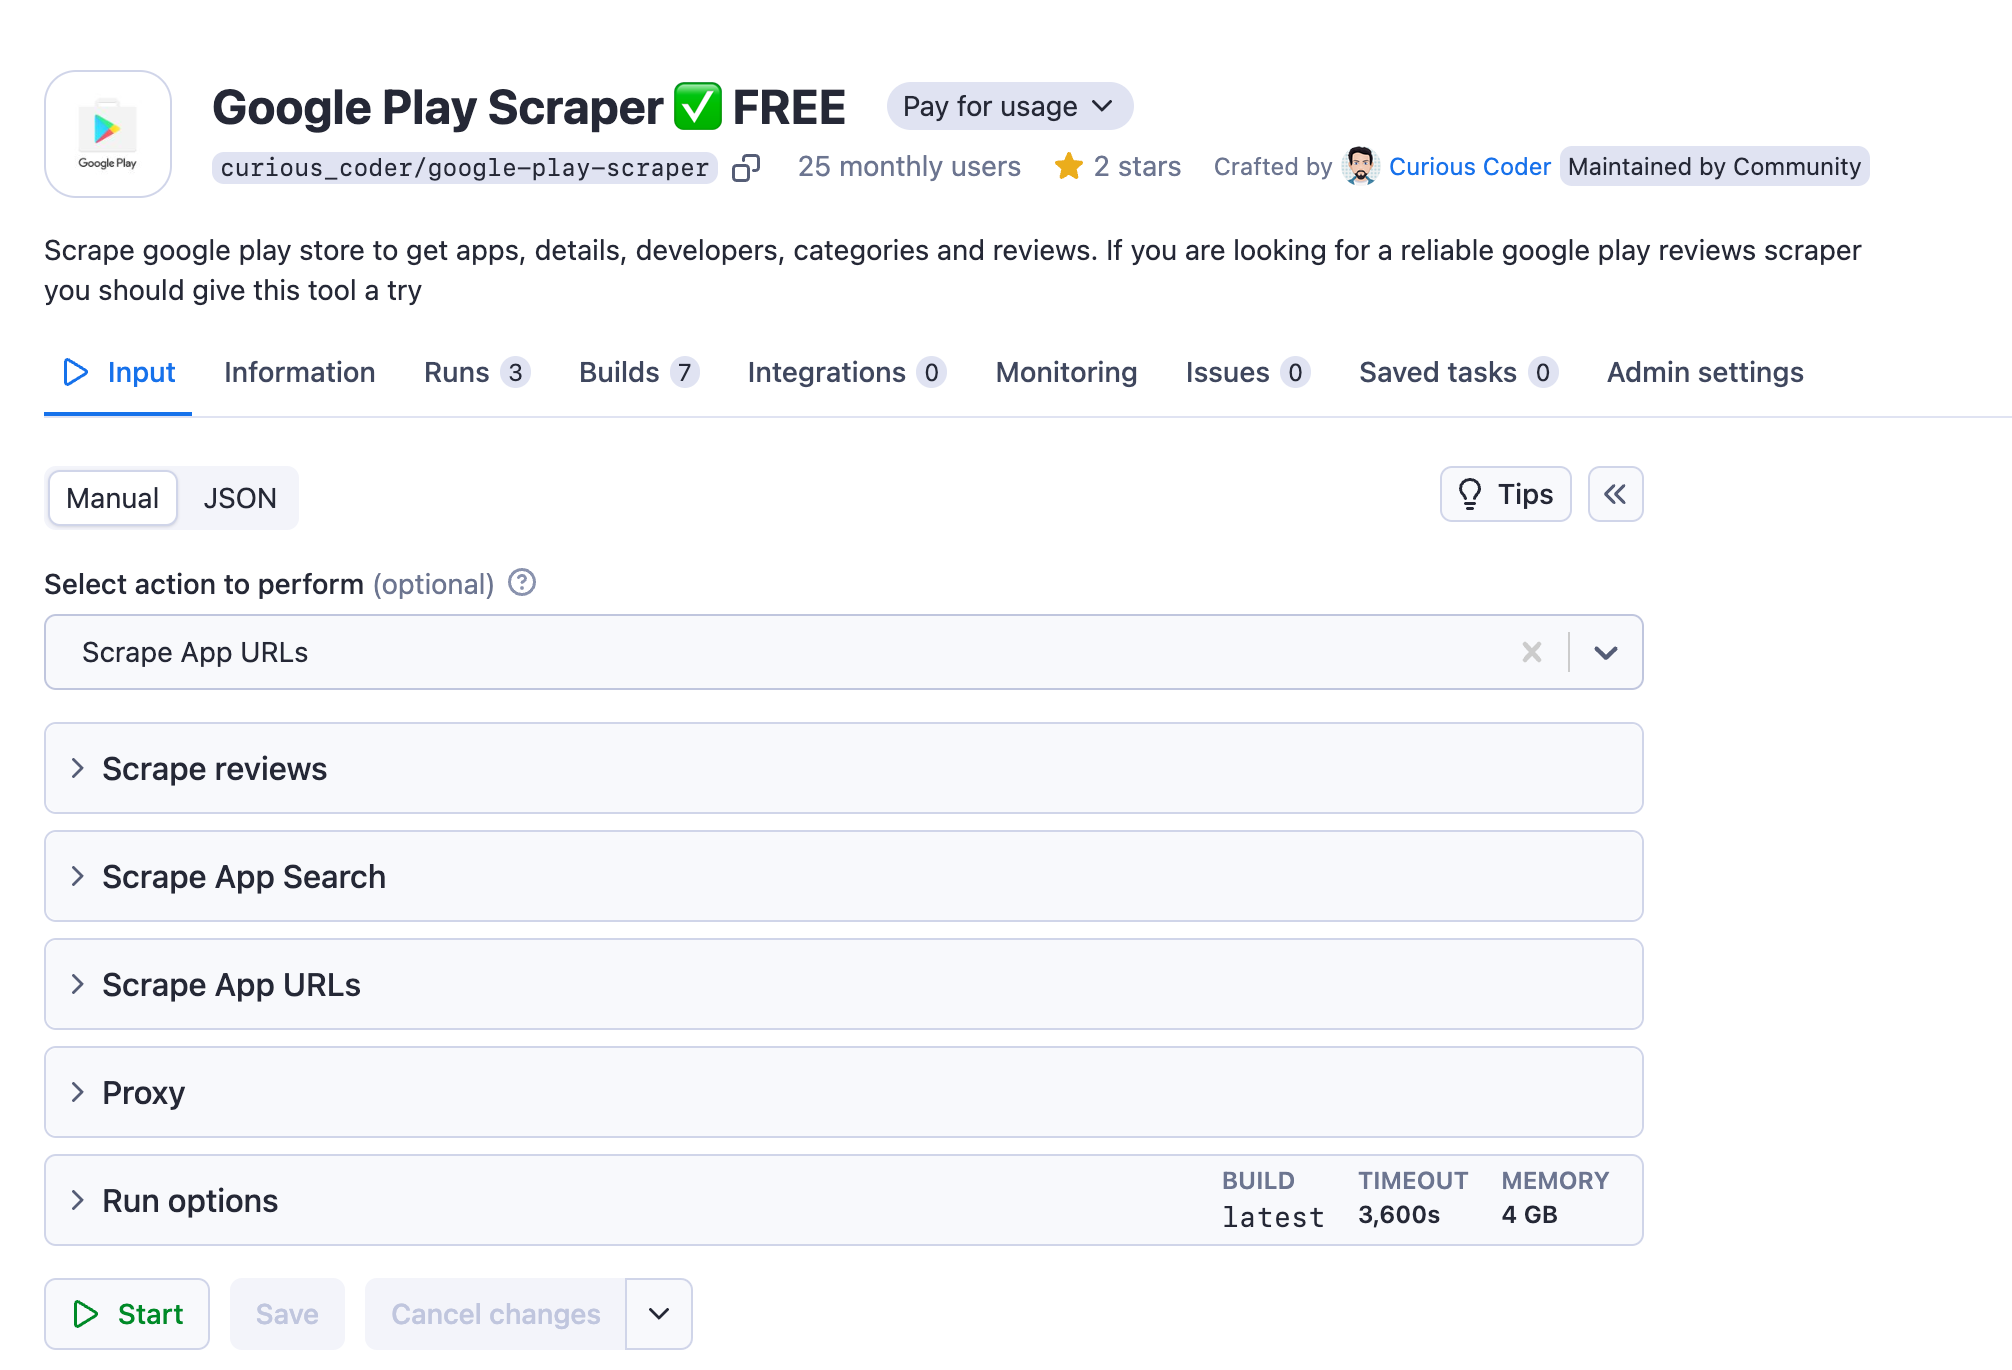The width and height of the screenshot is (2012, 1370).
Task: Click the star icon to star repo
Action: tap(1070, 165)
